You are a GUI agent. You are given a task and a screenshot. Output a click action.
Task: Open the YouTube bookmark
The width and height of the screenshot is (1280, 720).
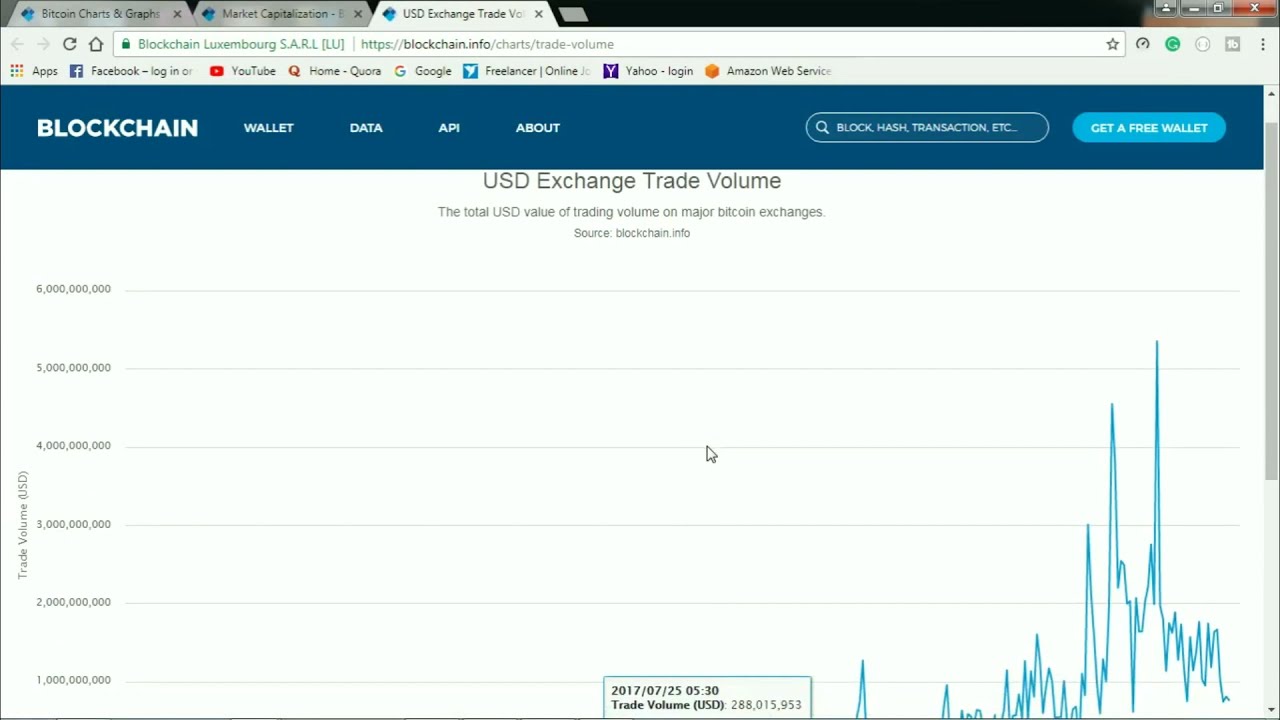[x=243, y=71]
